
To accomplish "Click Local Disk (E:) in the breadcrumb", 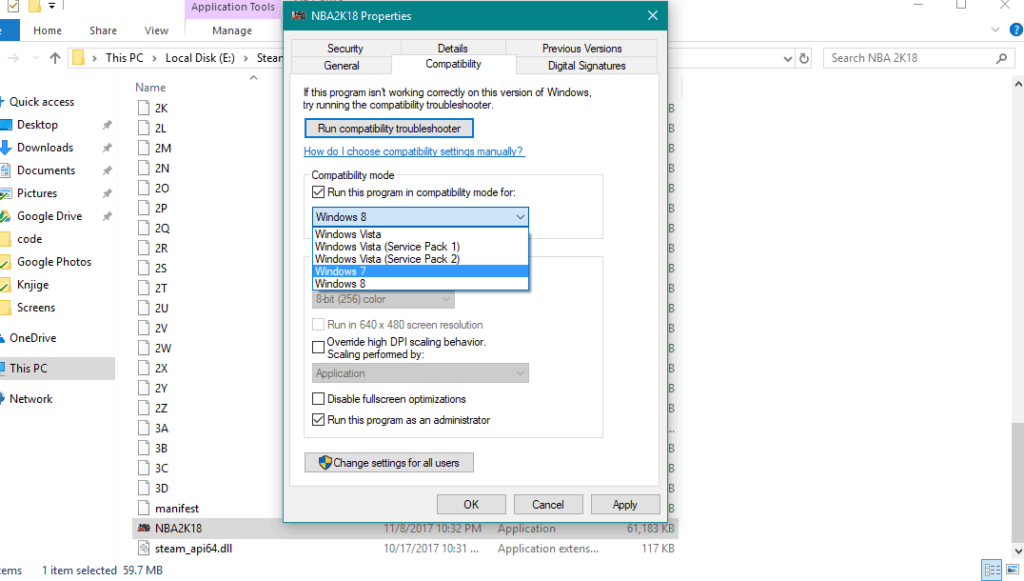I will 200,58.
